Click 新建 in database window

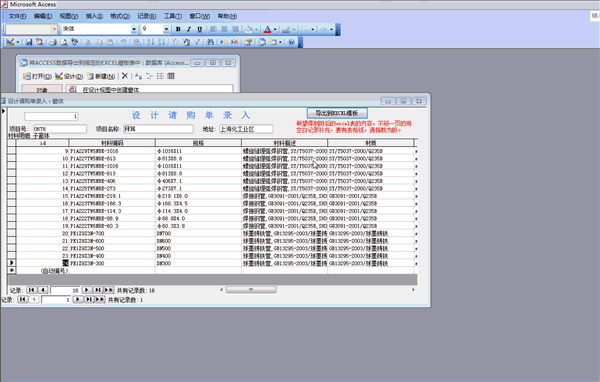[x=101, y=77]
